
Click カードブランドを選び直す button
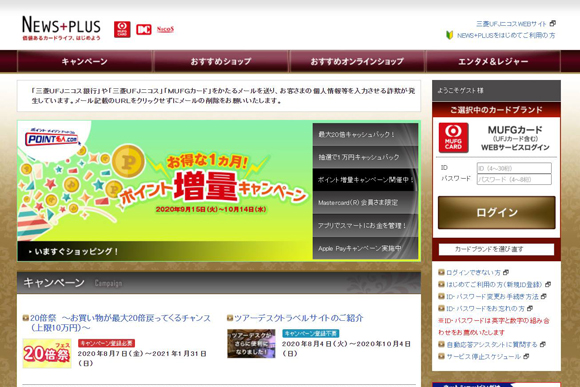click(496, 249)
